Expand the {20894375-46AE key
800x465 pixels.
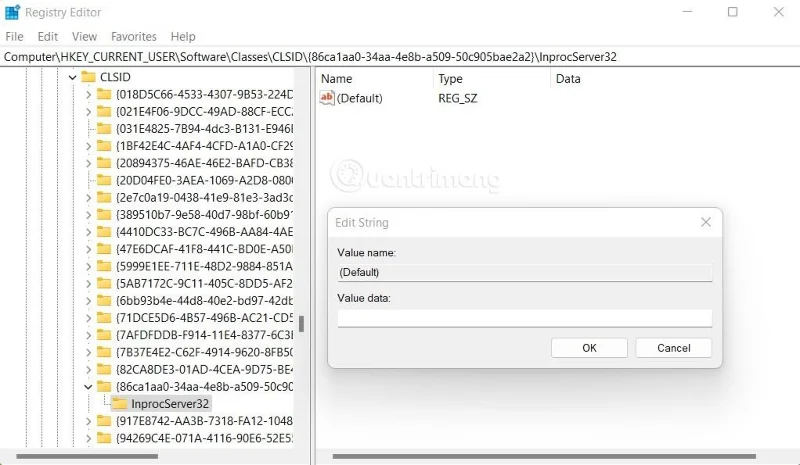pos(88,163)
